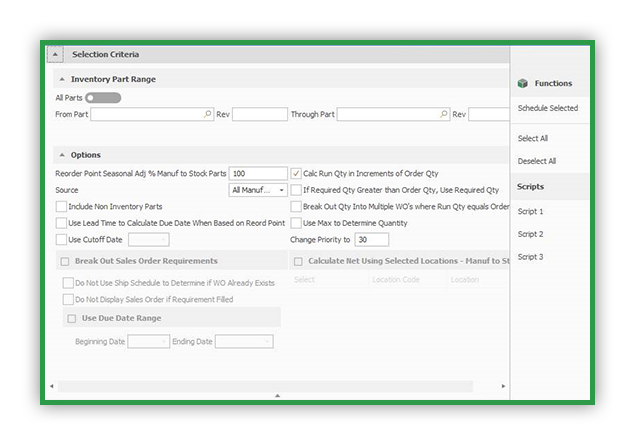Open the Beginning Date dropdown
635x445 pixels.
(164, 342)
